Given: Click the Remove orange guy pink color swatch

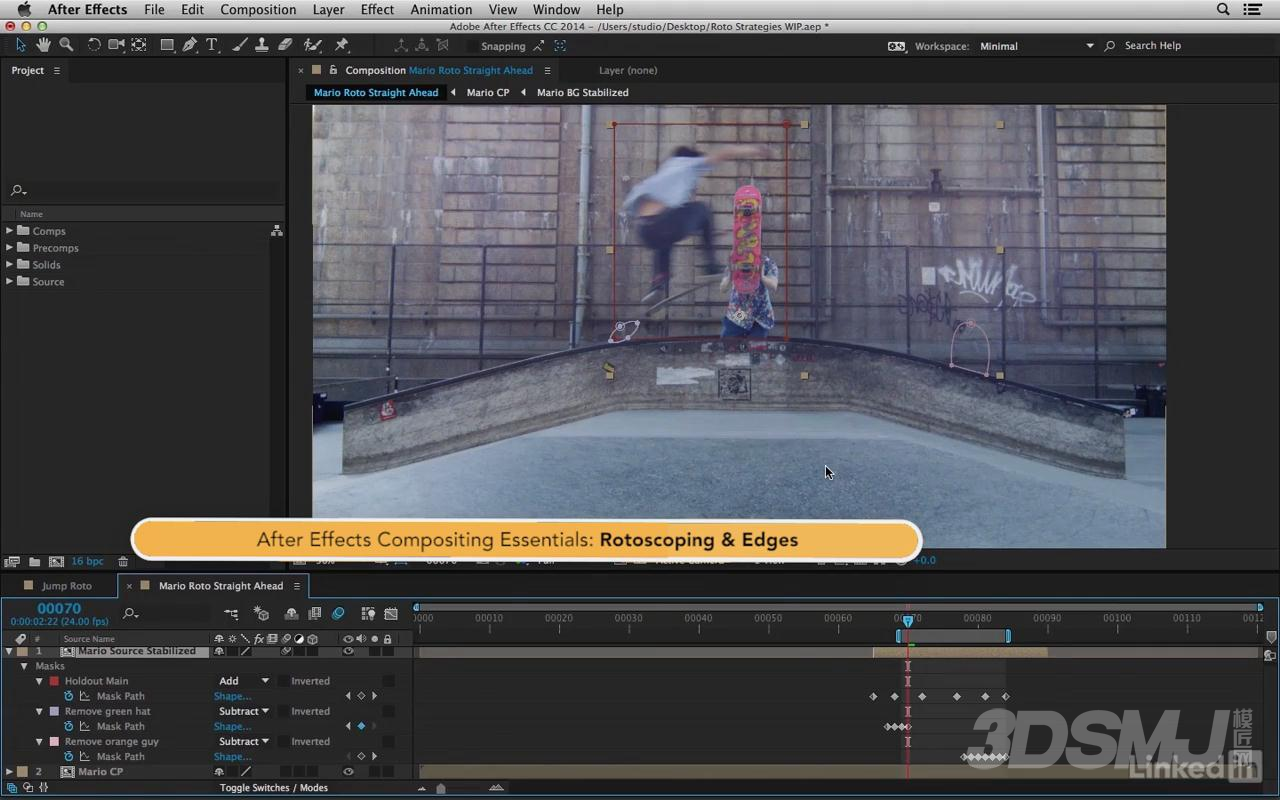Looking at the screenshot, I should (54, 741).
